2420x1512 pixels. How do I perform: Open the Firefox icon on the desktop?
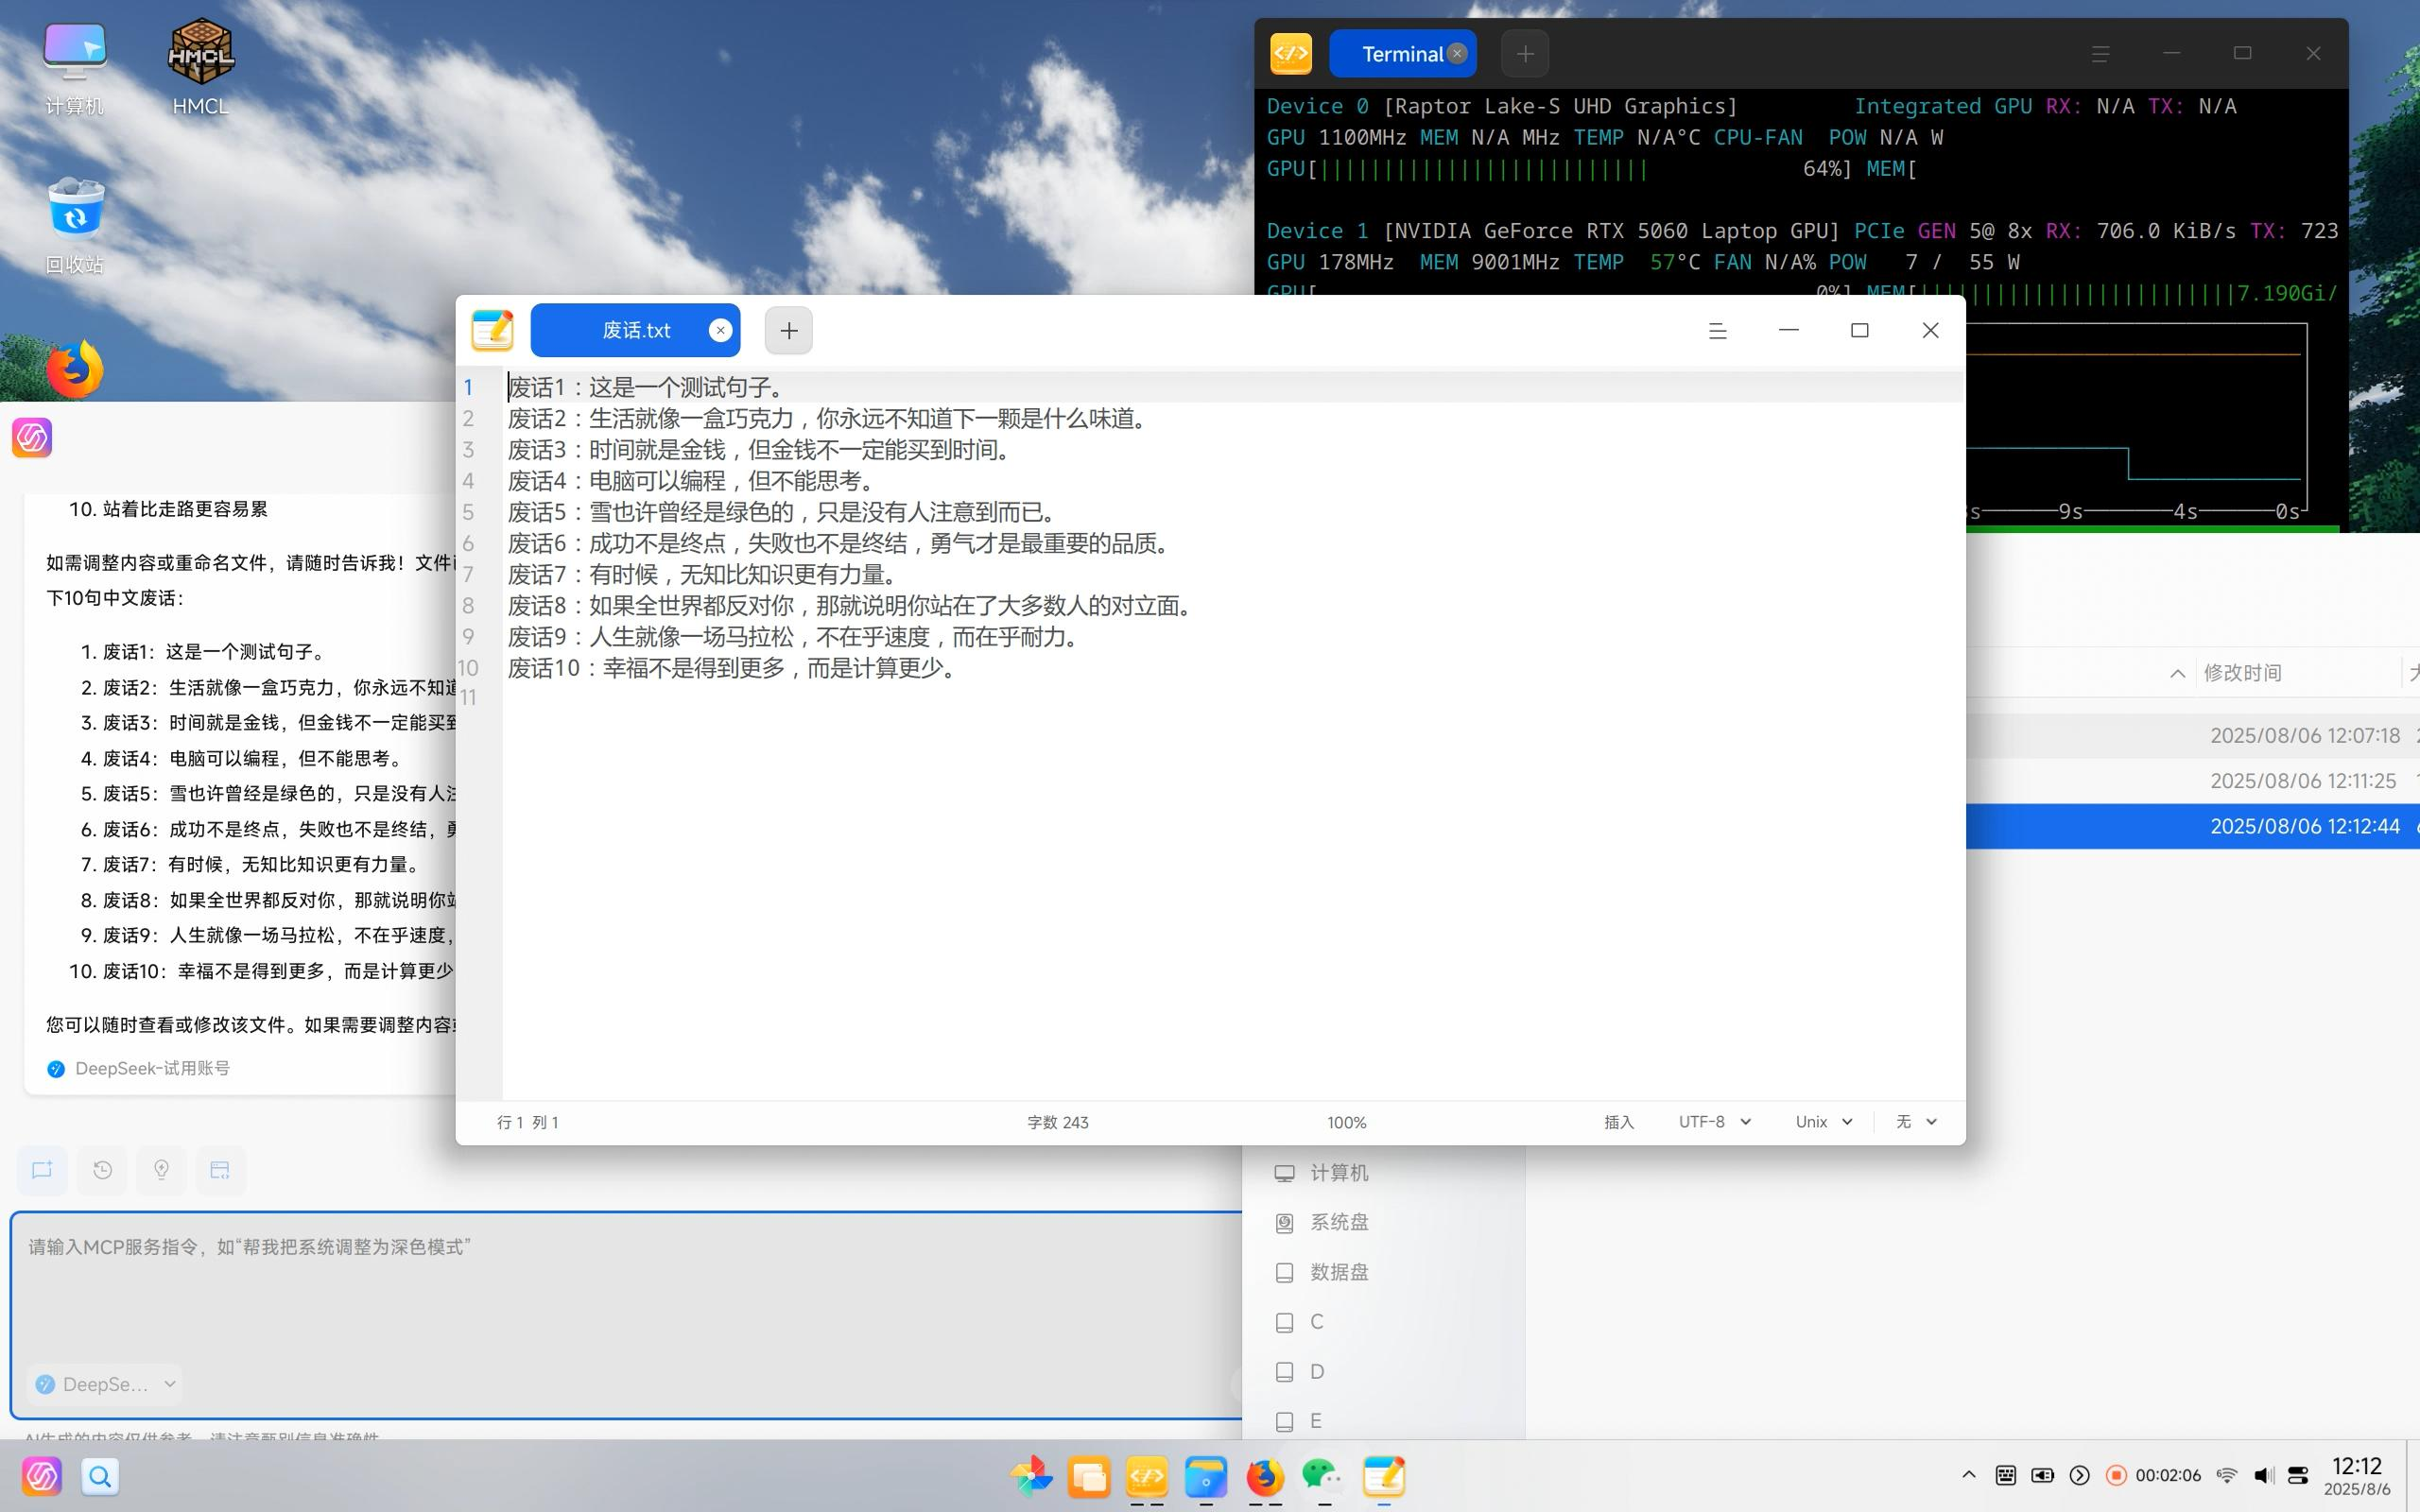coord(75,370)
